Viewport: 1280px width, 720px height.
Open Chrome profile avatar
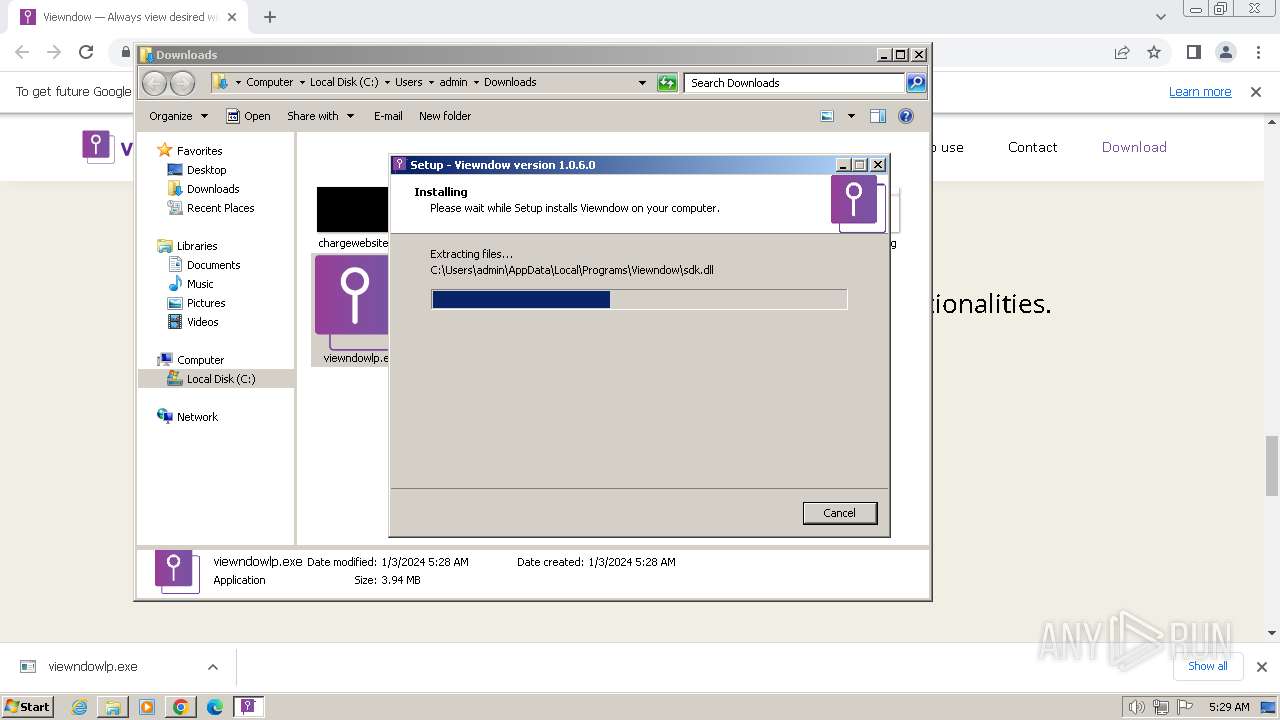1225,52
